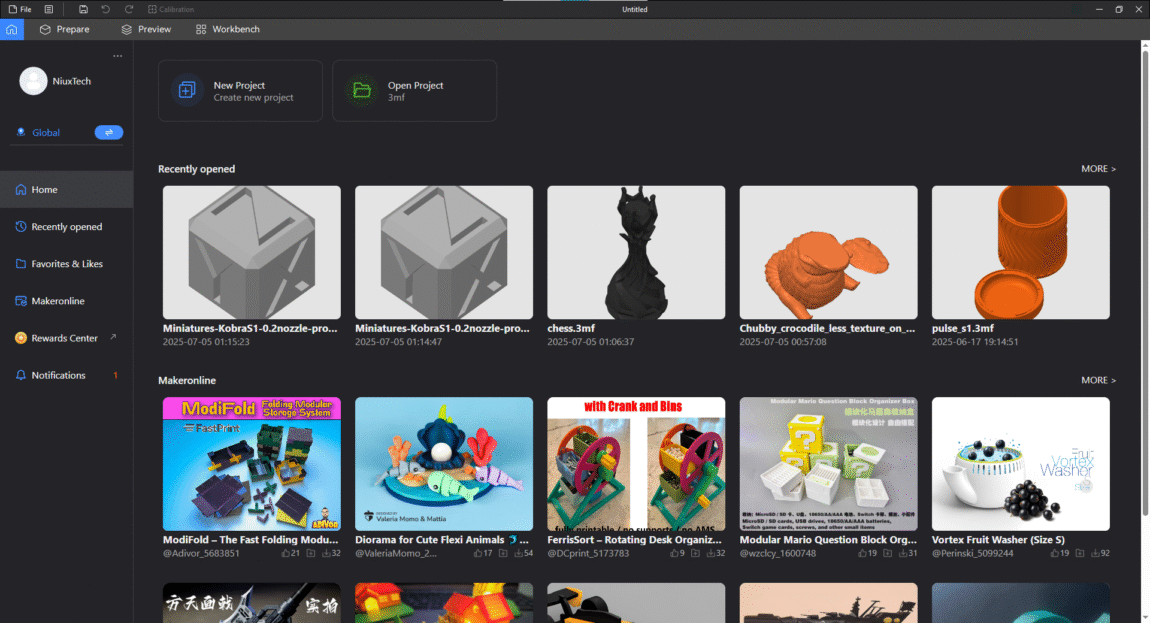Open Favorites & Likes in the sidebar

click(x=66, y=263)
